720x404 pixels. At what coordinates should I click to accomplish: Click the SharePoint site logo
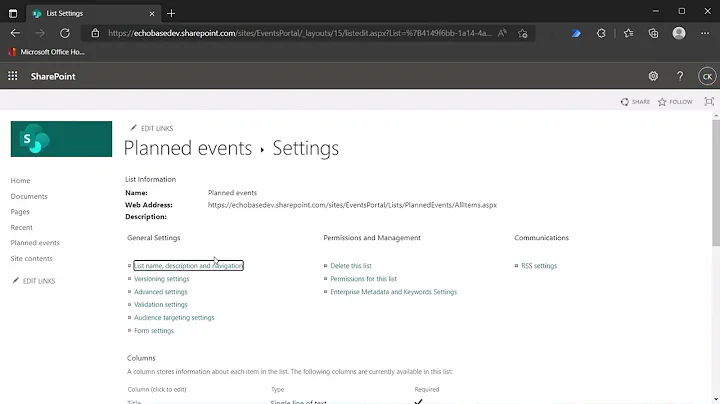(x=61, y=139)
